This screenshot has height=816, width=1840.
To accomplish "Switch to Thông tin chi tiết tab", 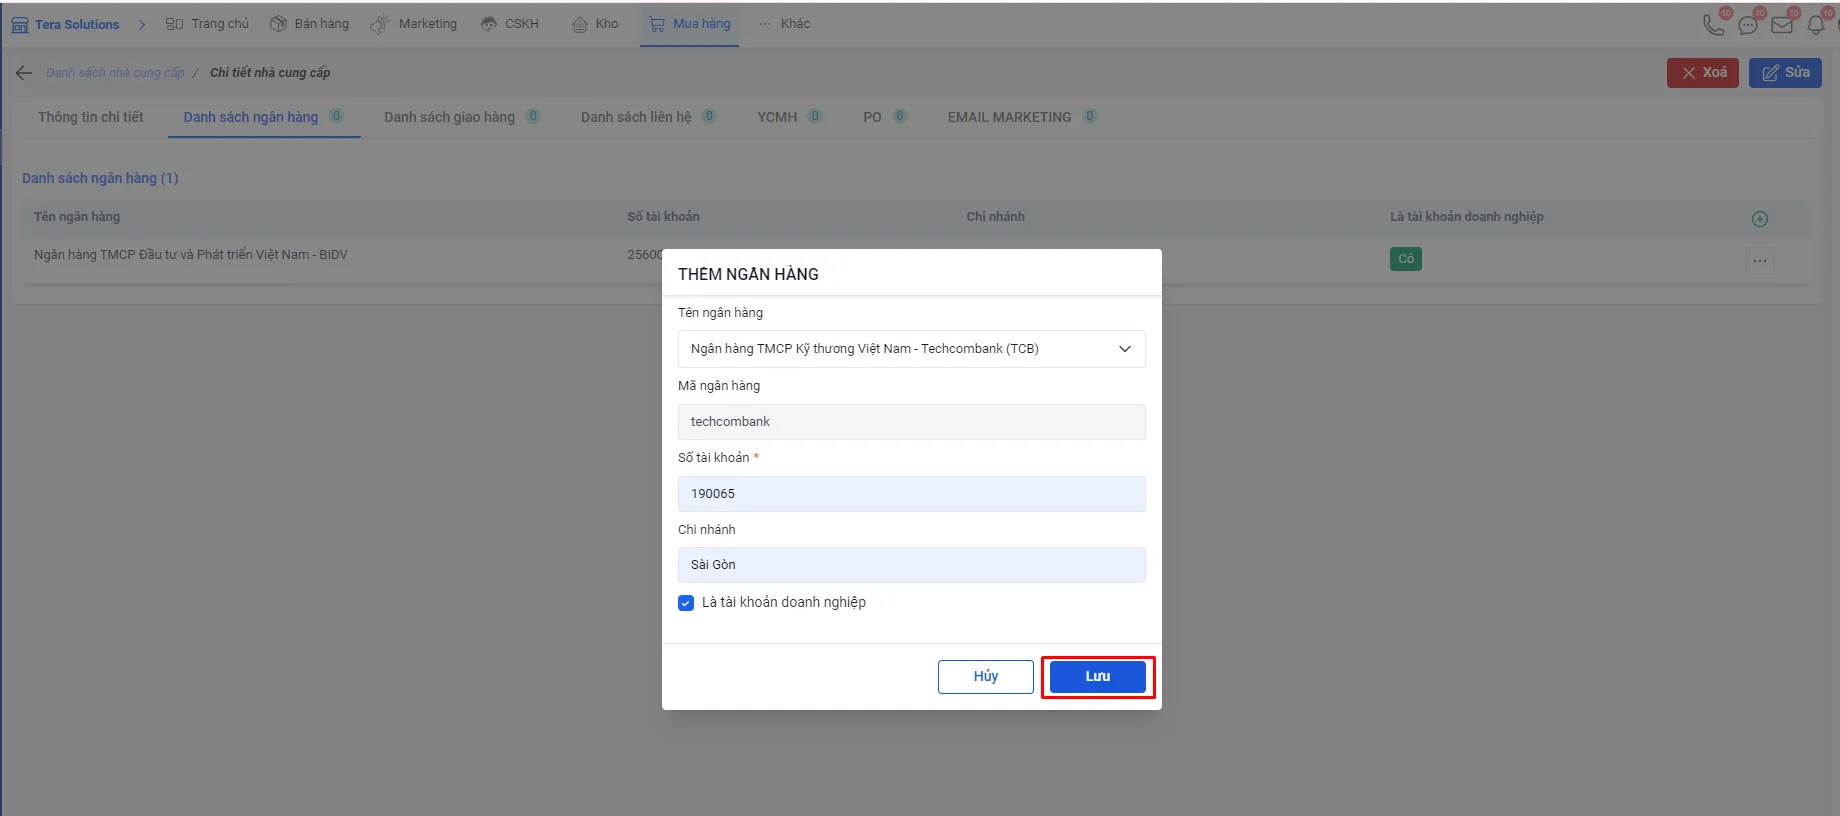I will tap(91, 117).
